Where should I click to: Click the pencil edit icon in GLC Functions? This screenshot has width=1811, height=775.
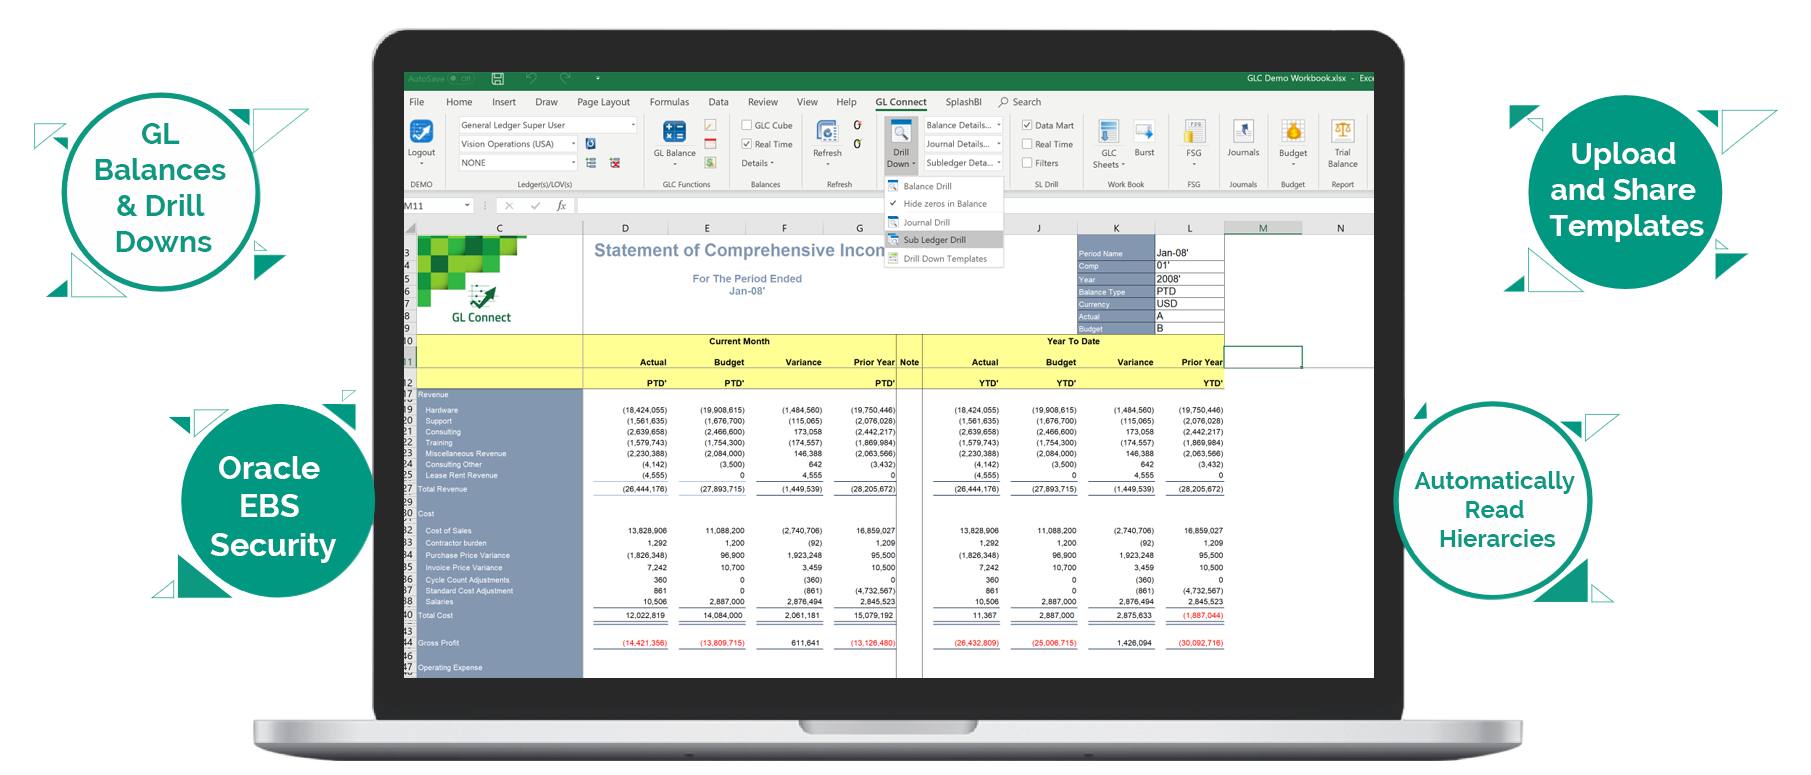(710, 125)
